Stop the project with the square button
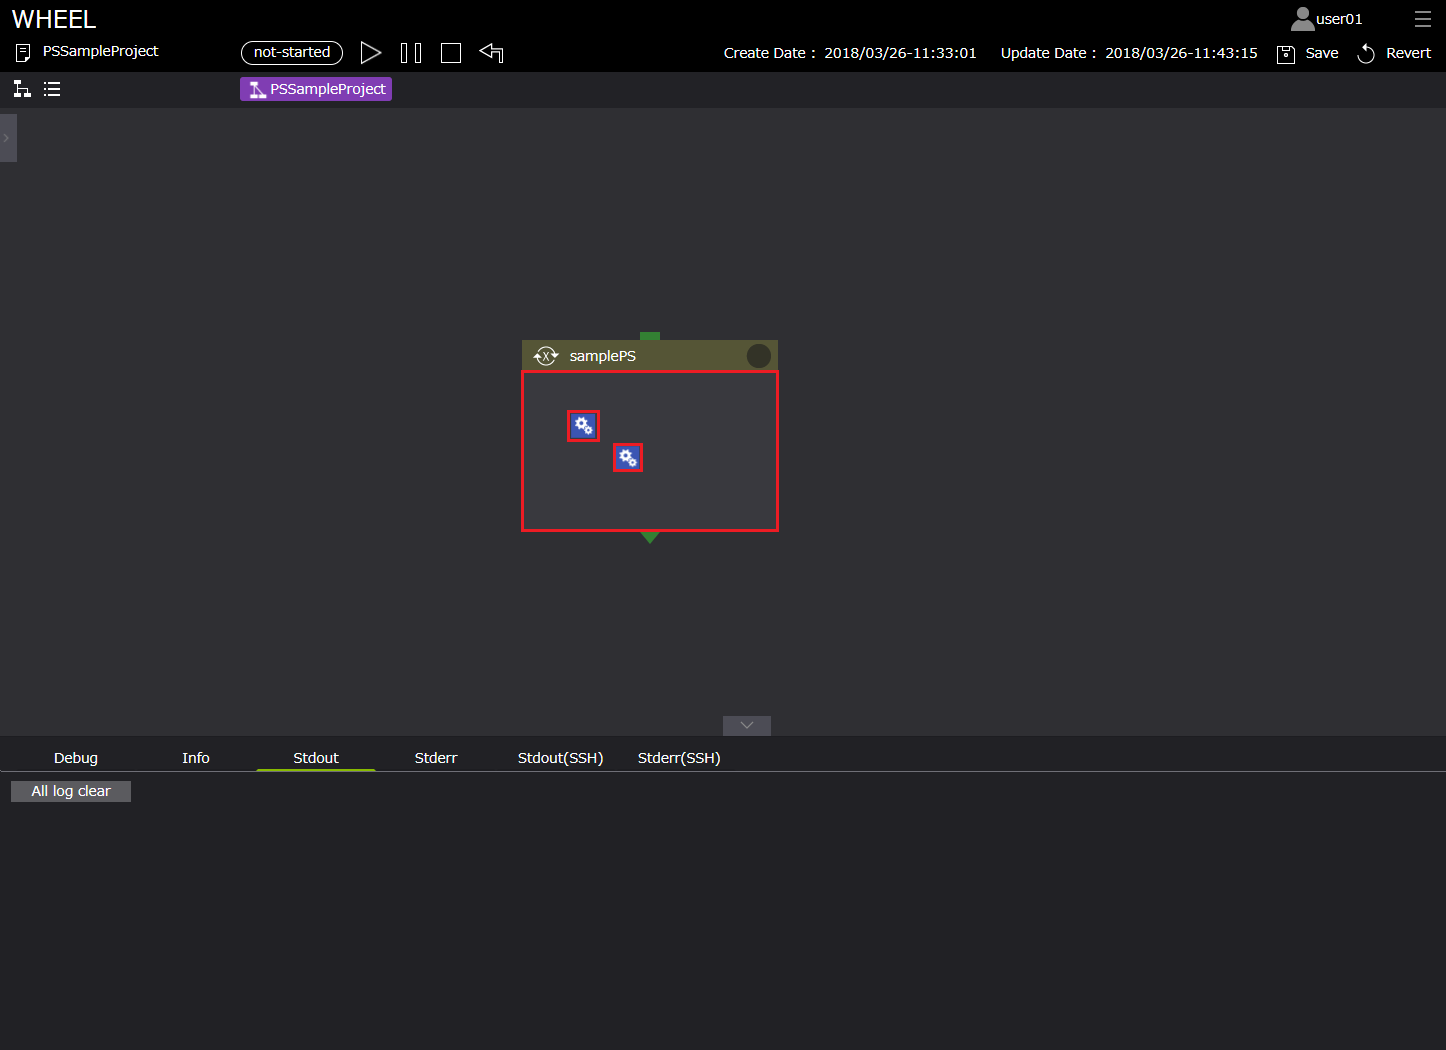1446x1050 pixels. click(451, 53)
